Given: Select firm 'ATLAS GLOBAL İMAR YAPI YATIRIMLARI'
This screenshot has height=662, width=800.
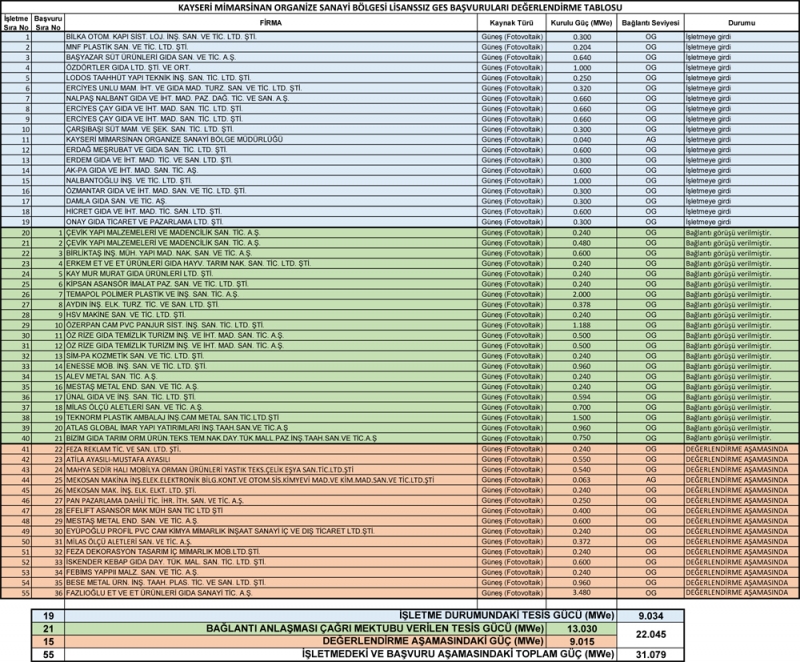Looking at the screenshot, I should tap(177, 428).
